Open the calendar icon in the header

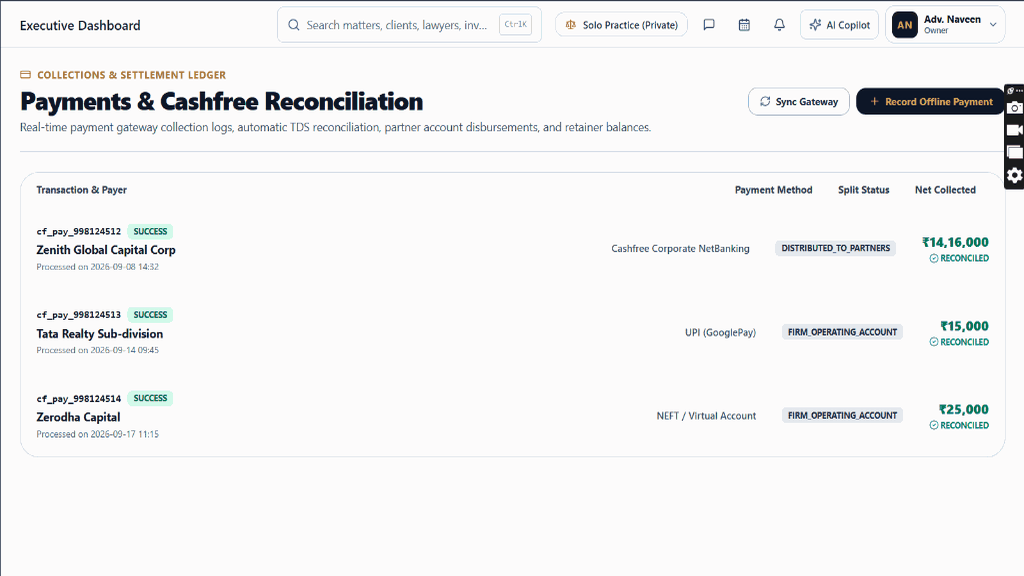(x=744, y=25)
